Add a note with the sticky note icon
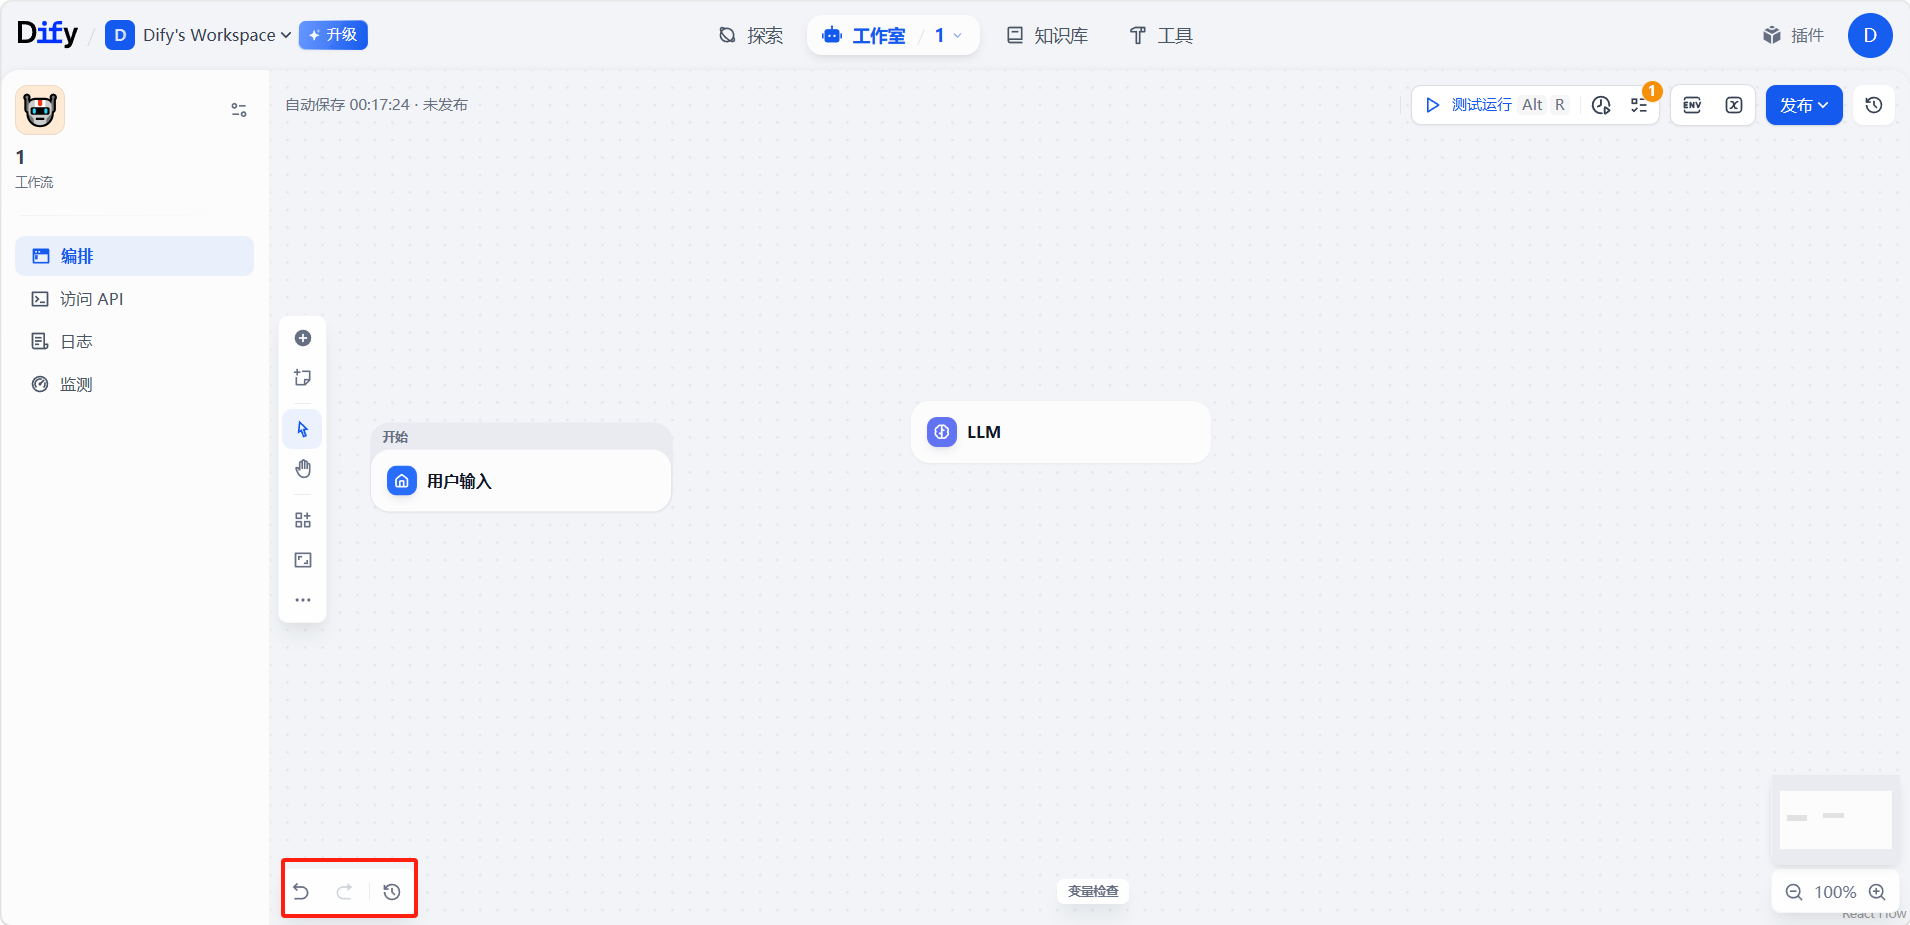Image resolution: width=1910 pixels, height=925 pixels. tap(303, 378)
